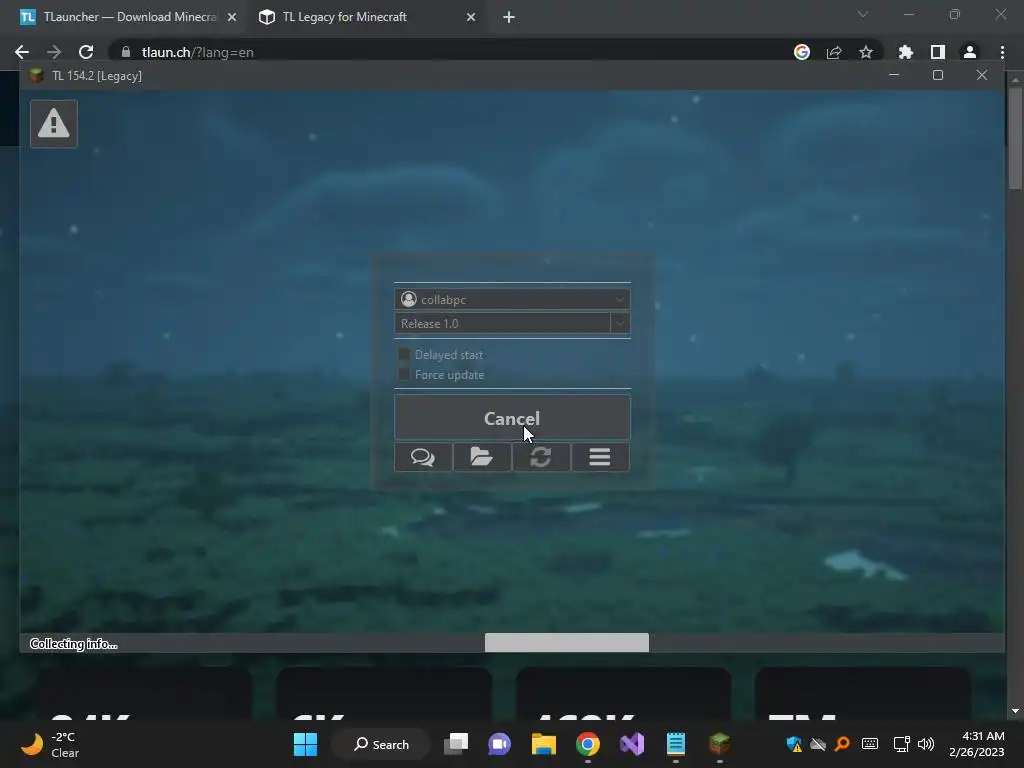Open the speech bubbles support button

[423, 457]
